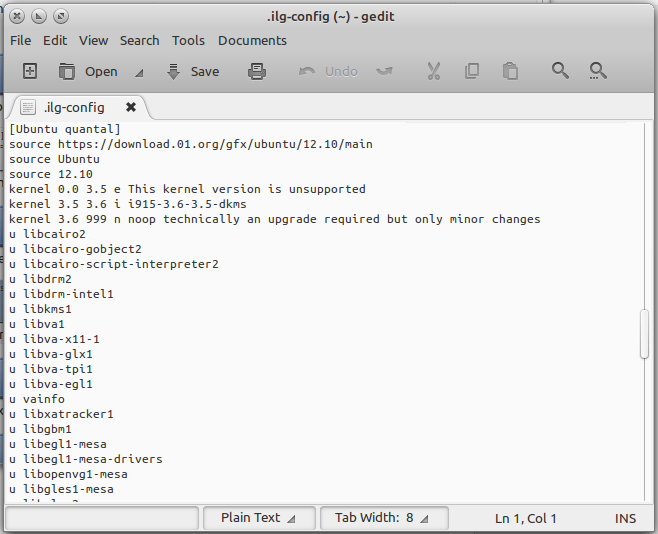Screen dimensions: 658x534
Task: Open the File menu
Action: coord(21,41)
